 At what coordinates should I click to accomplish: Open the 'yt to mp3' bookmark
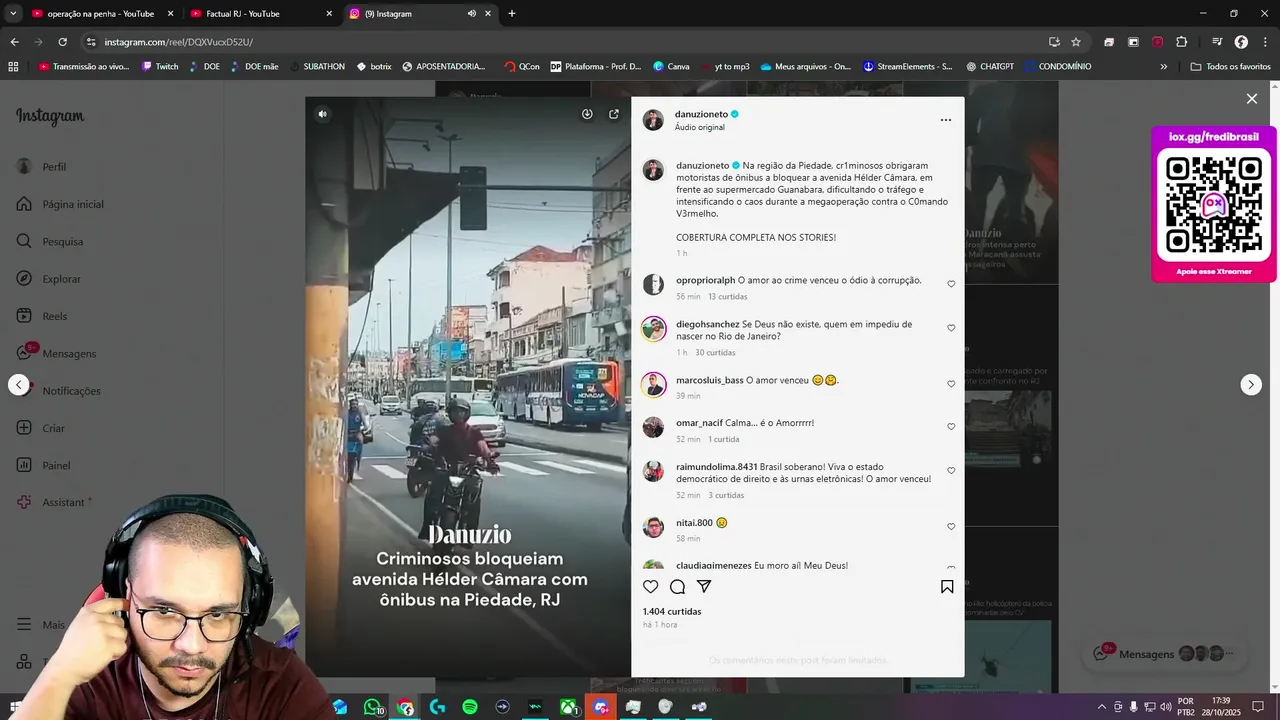pos(725,67)
